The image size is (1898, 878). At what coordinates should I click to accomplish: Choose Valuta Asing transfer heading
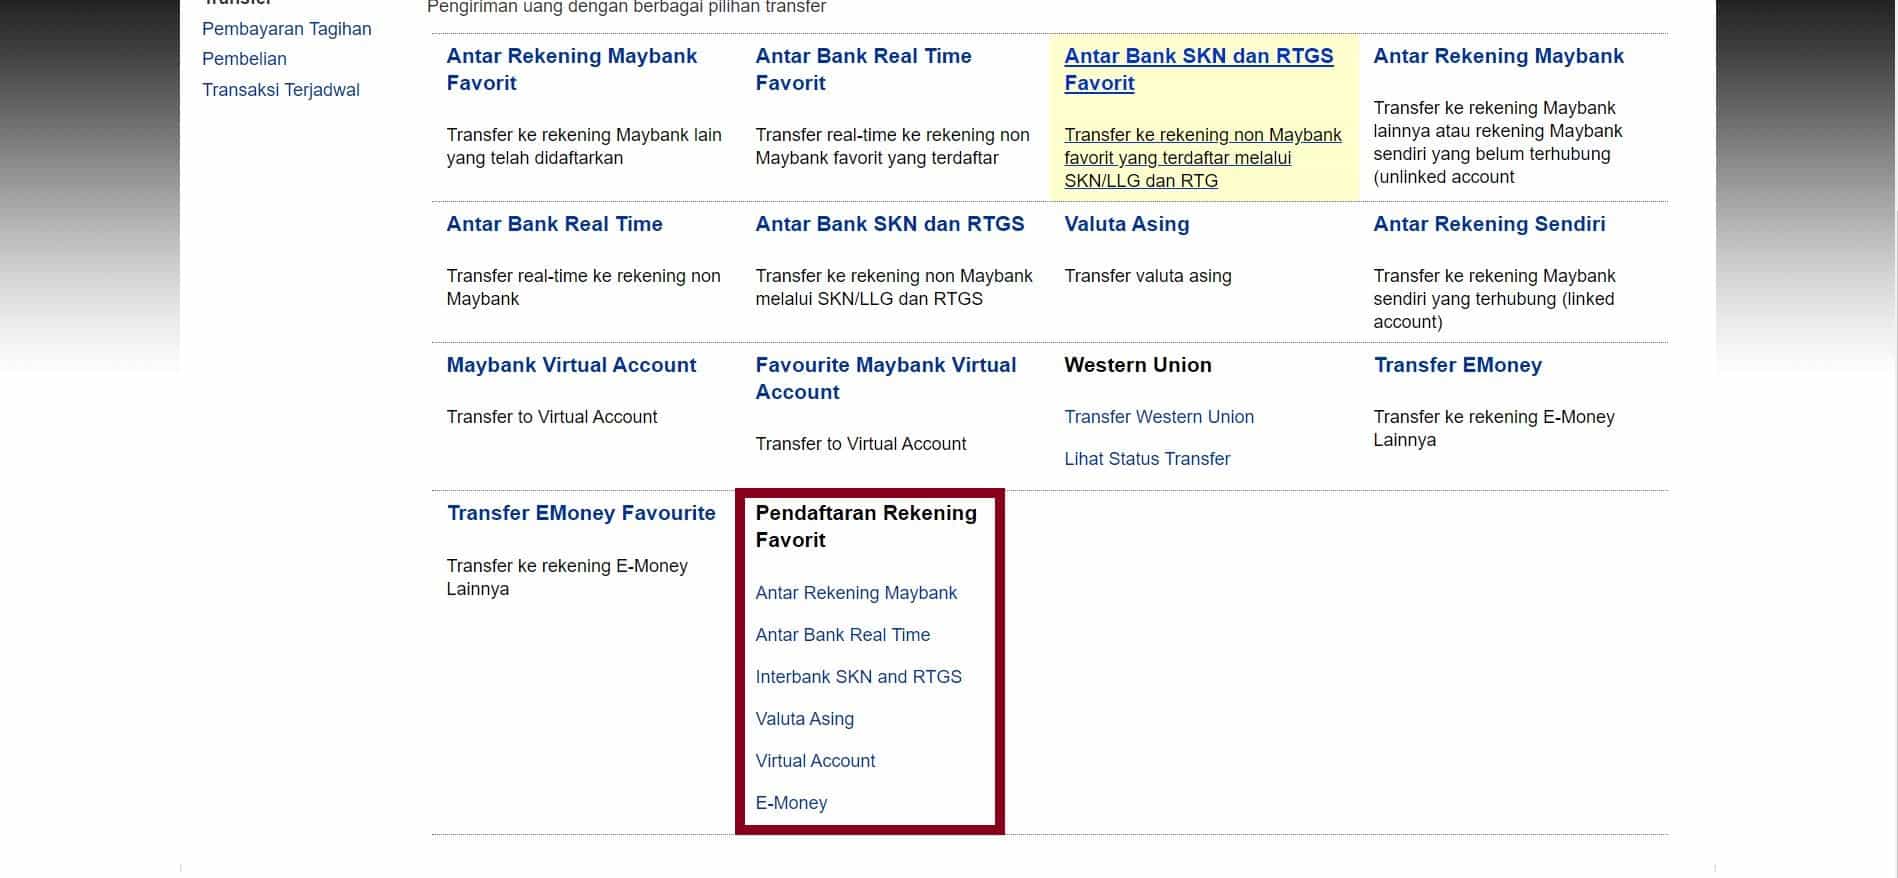tap(1126, 224)
